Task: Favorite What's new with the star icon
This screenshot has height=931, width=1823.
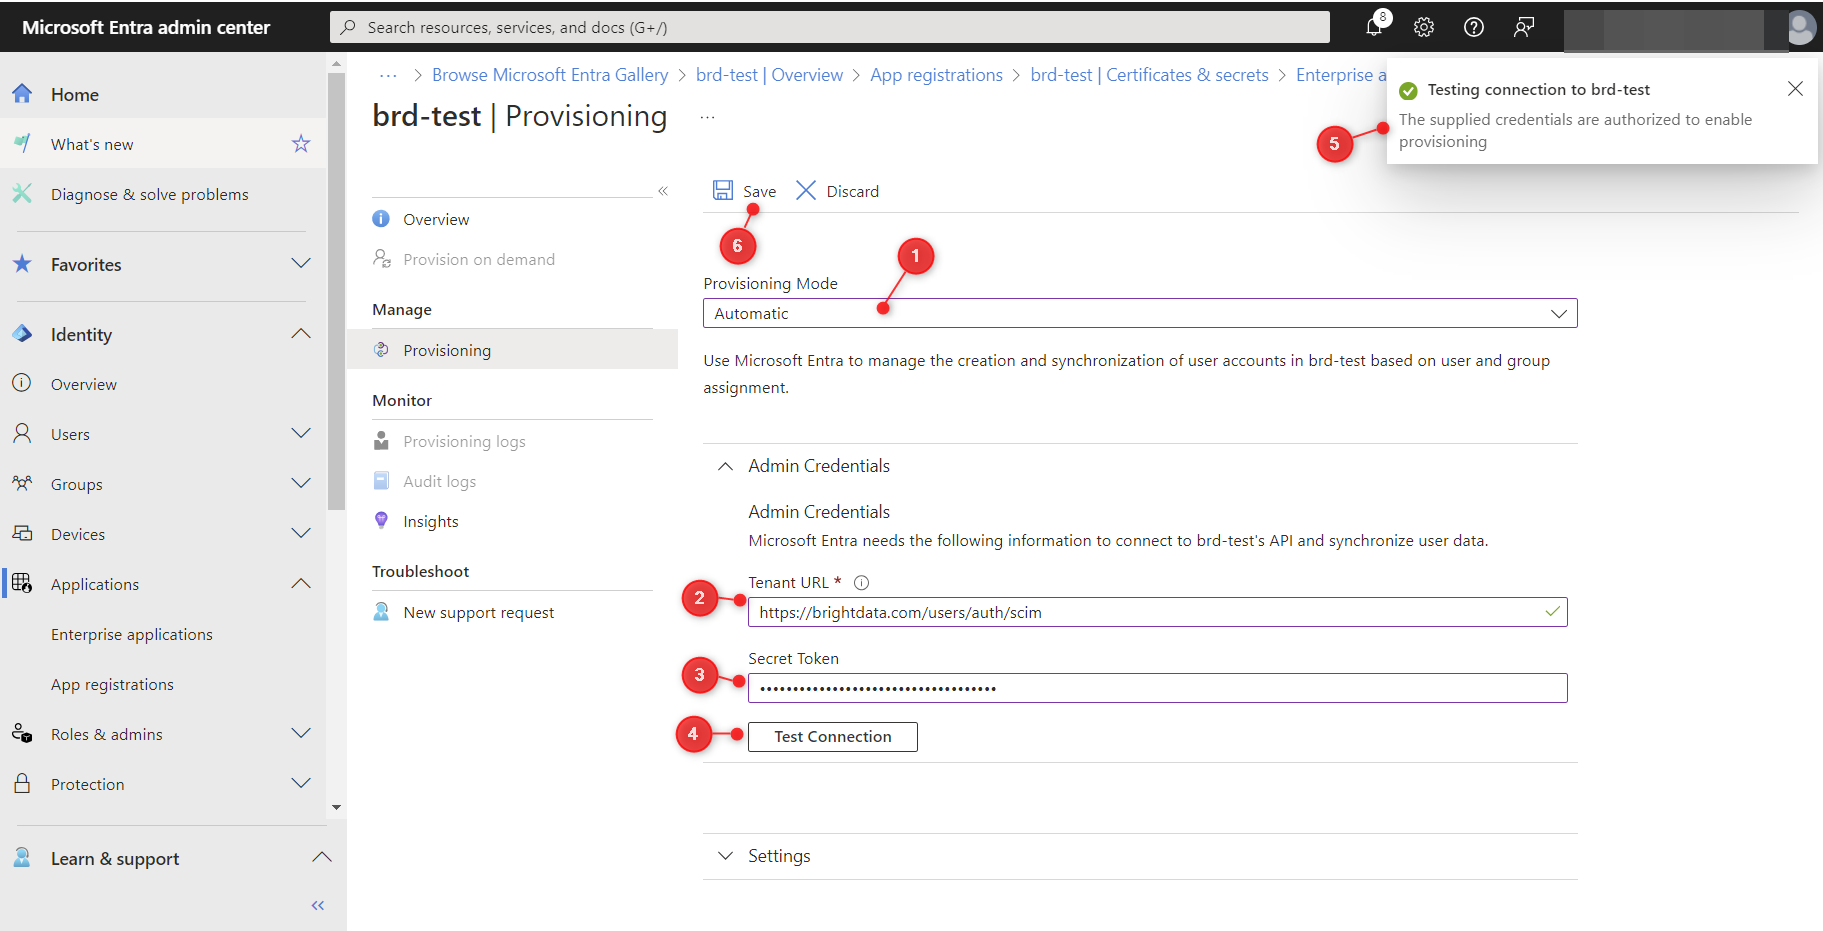Action: point(301,144)
